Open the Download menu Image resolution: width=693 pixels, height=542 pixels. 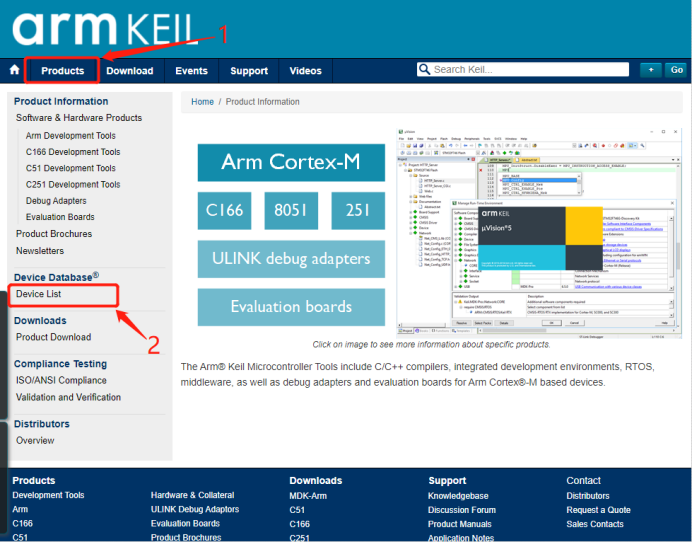[129, 71]
